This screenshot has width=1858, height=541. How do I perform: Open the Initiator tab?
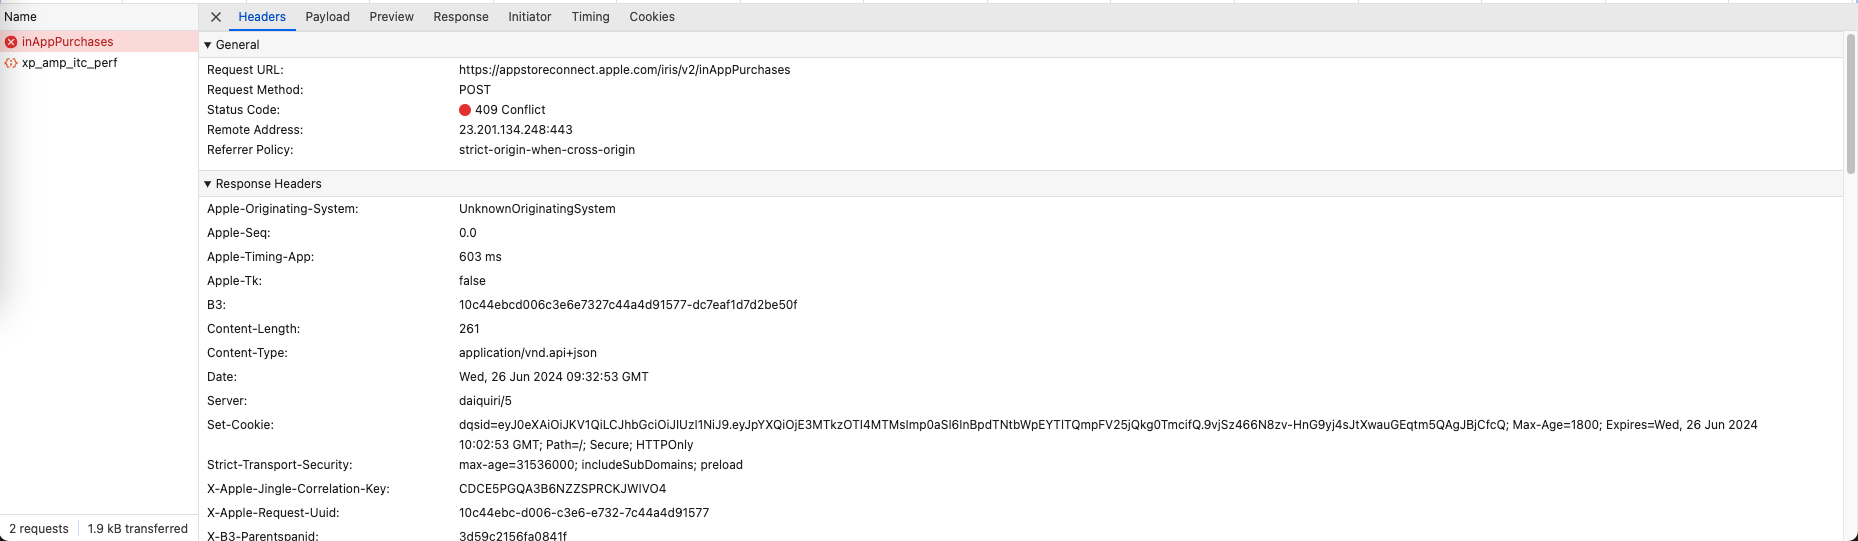530,17
